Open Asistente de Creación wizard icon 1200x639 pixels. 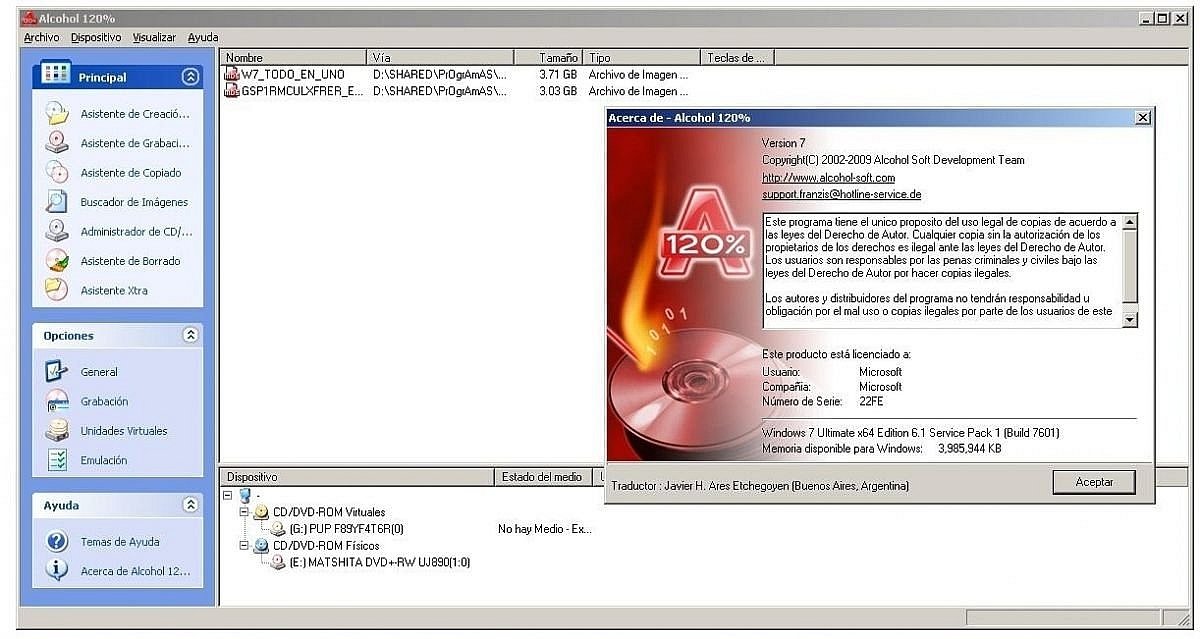click(x=56, y=114)
